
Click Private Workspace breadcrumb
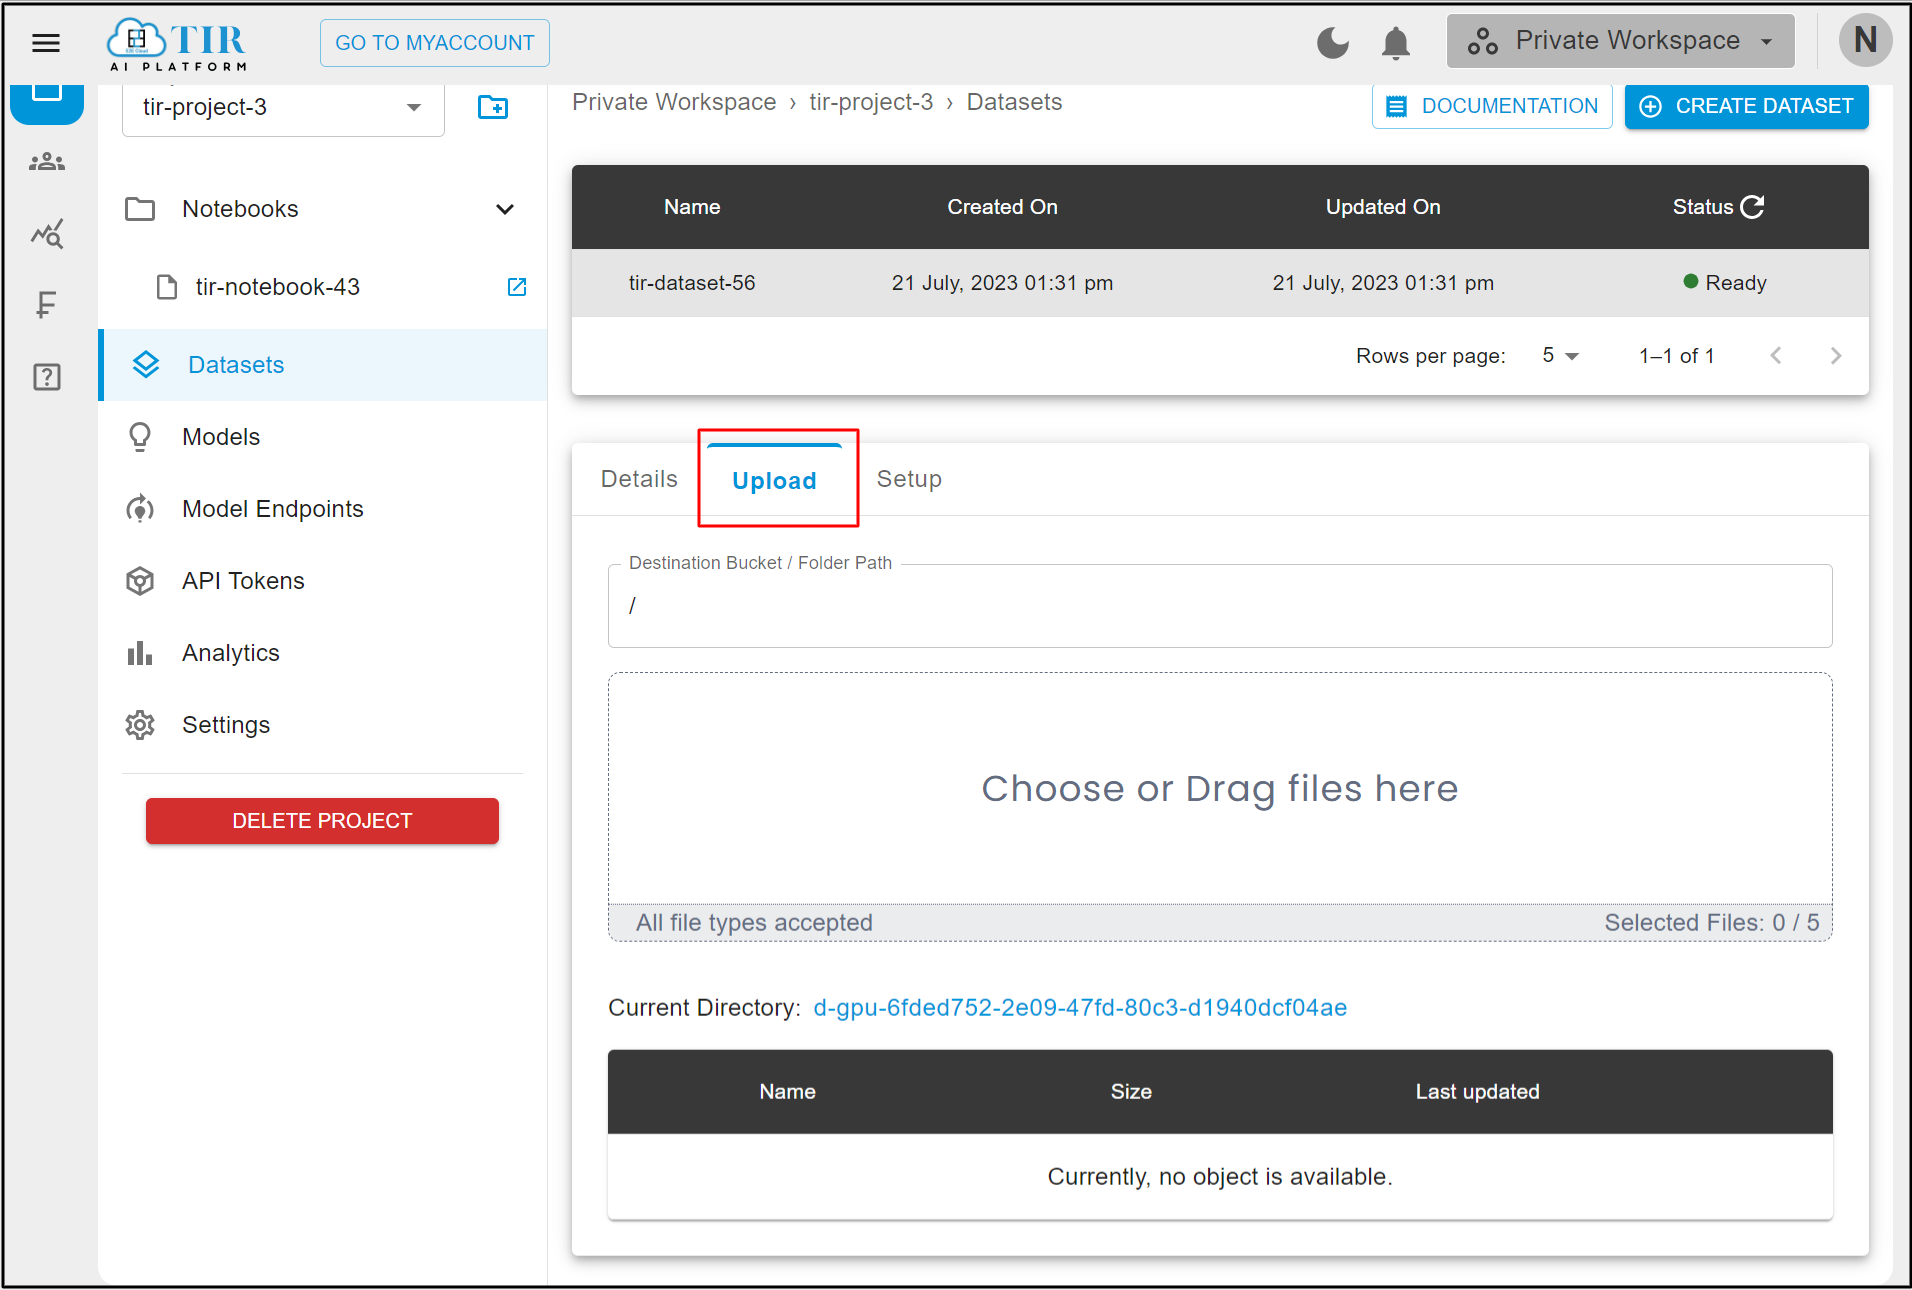point(674,102)
